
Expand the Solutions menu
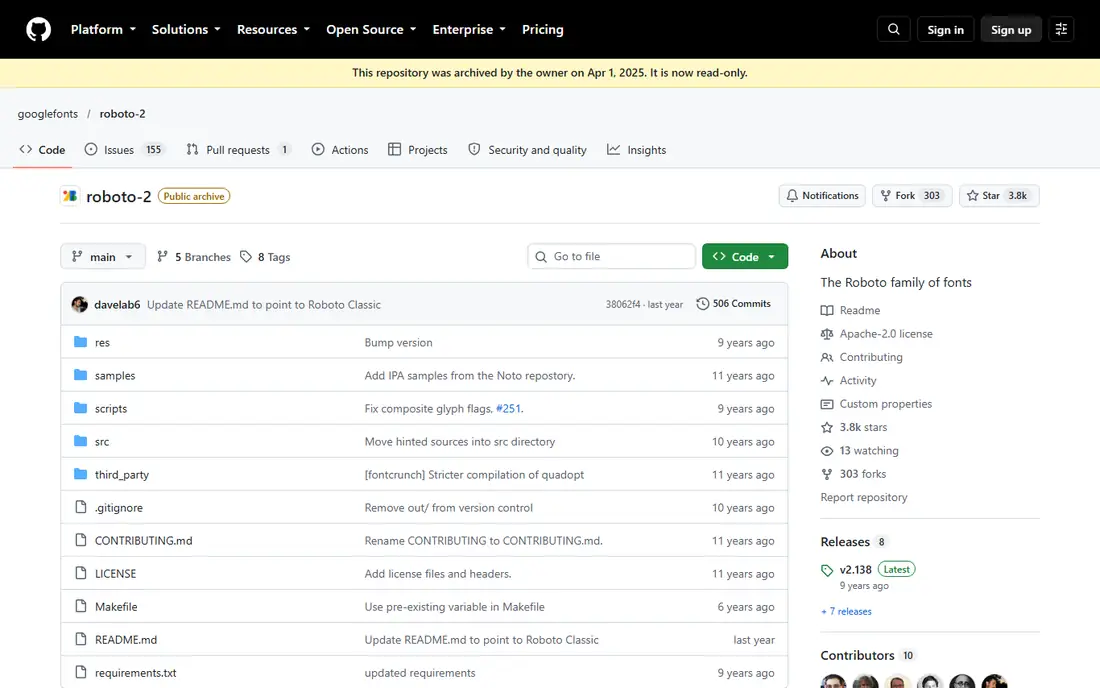point(186,29)
